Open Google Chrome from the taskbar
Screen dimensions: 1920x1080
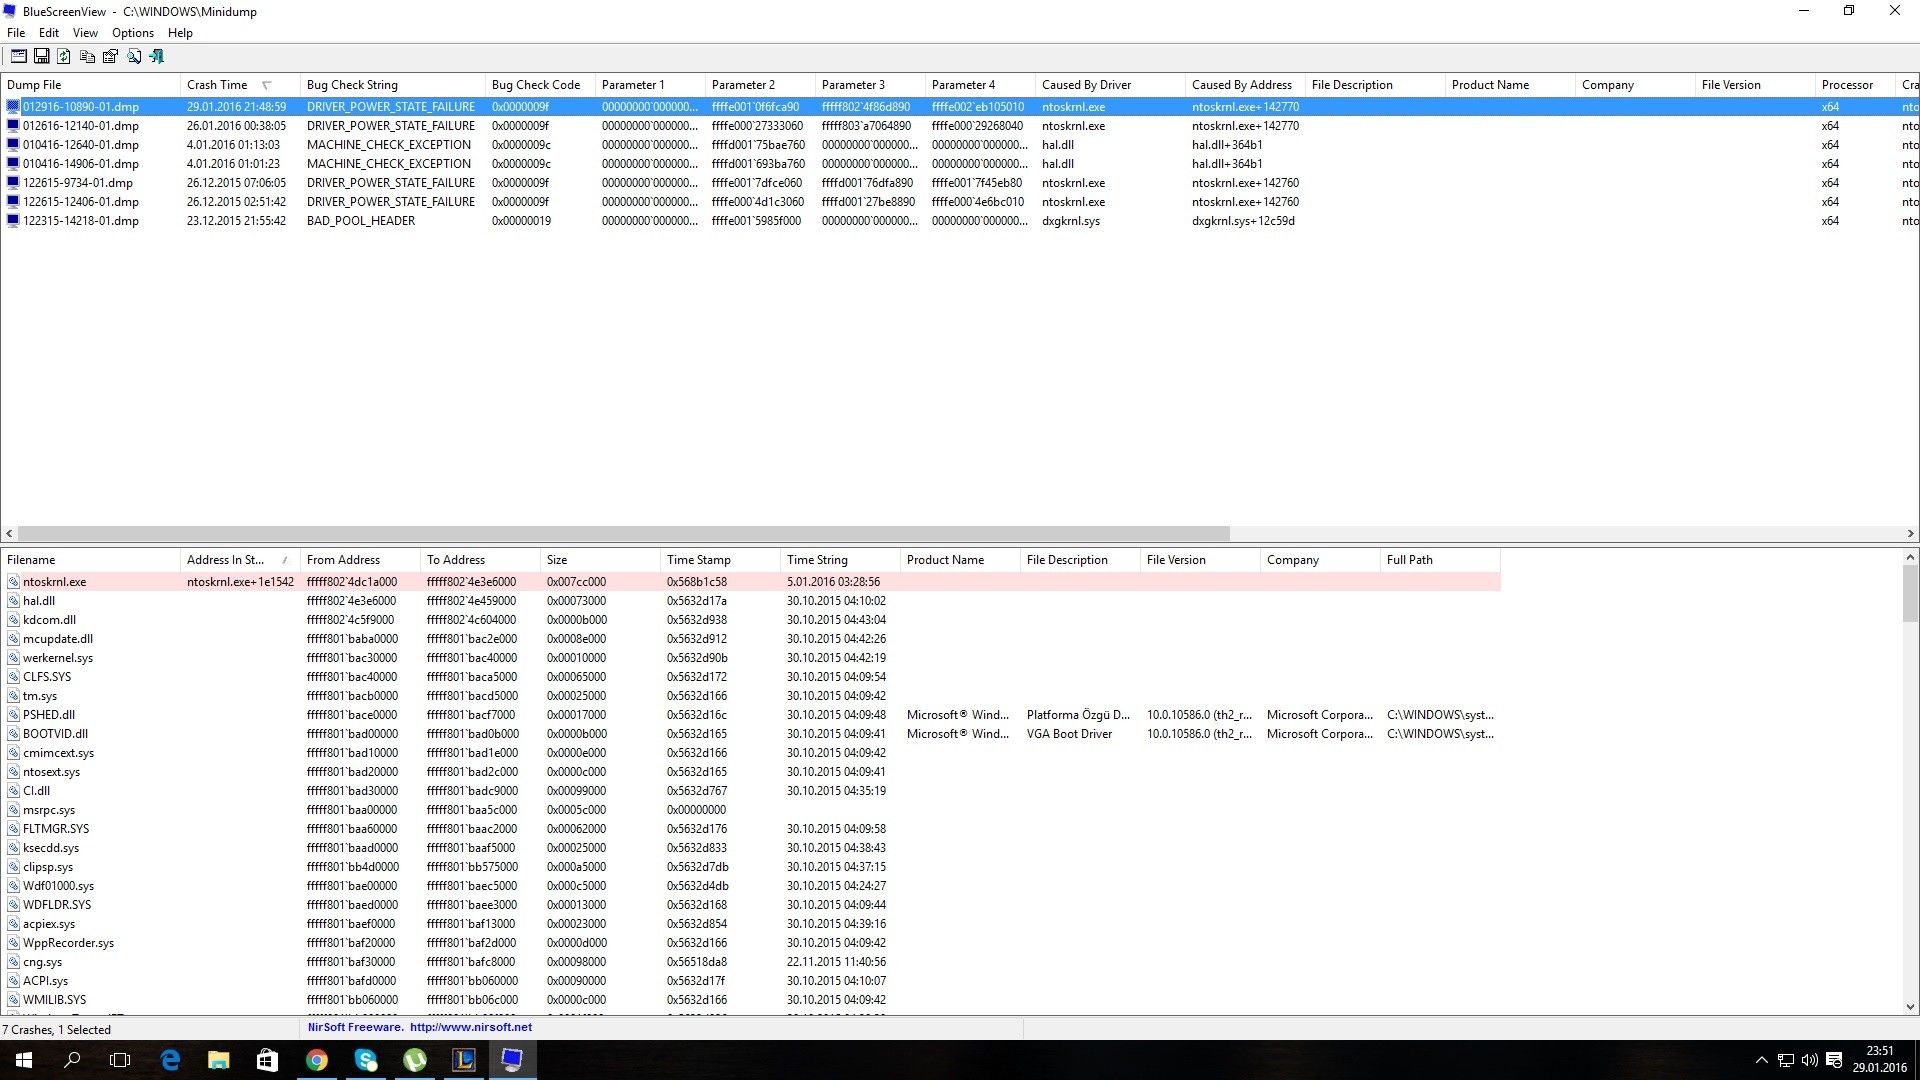316,1060
